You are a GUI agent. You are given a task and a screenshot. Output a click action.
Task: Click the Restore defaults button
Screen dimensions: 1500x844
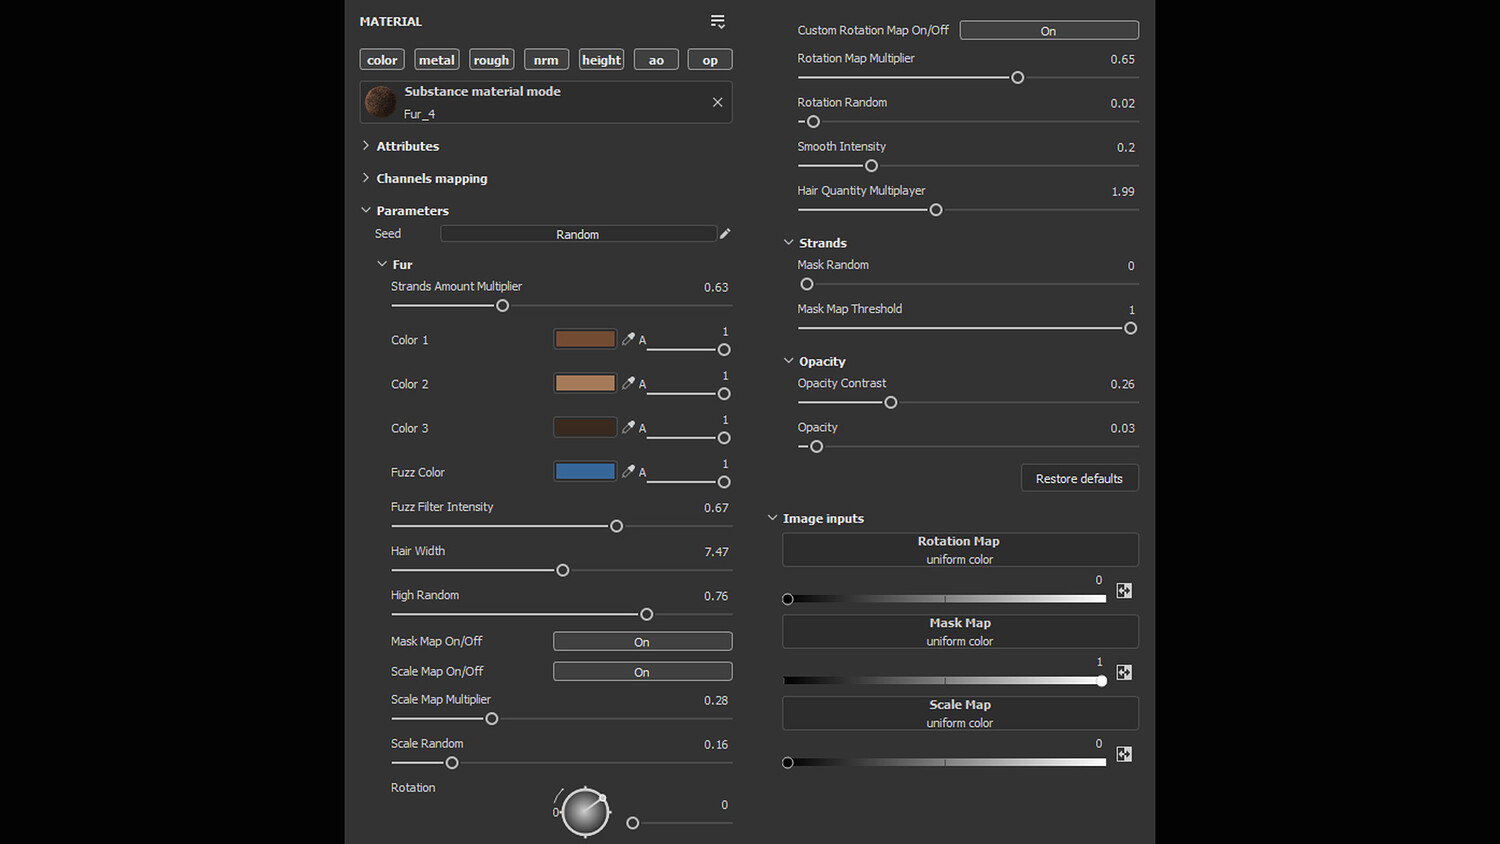[1079, 478]
